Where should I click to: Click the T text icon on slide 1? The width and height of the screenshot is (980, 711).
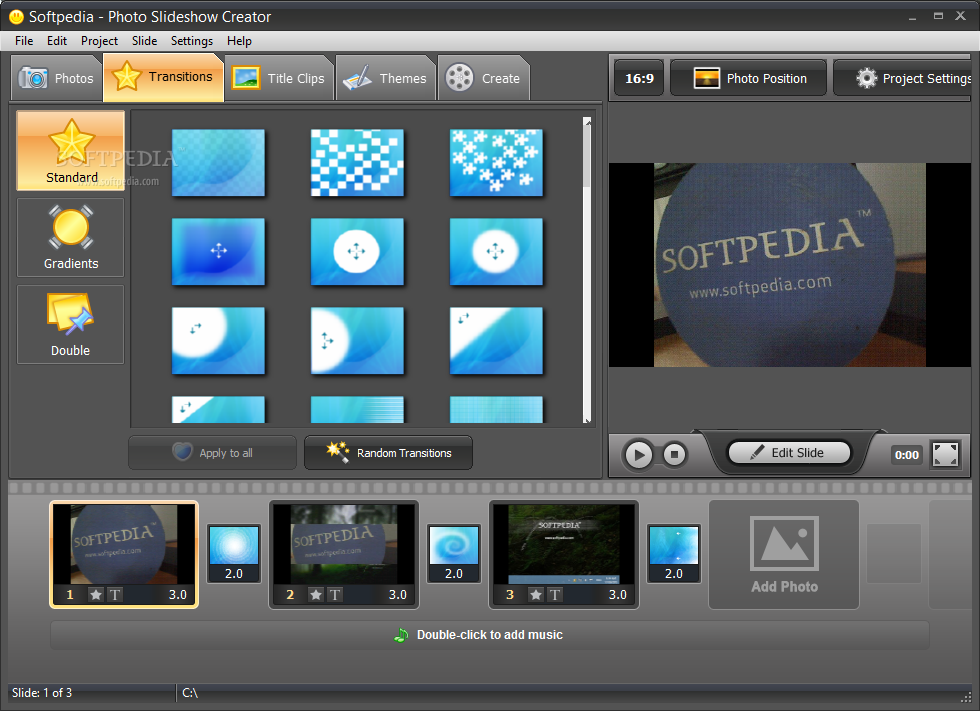(x=115, y=595)
